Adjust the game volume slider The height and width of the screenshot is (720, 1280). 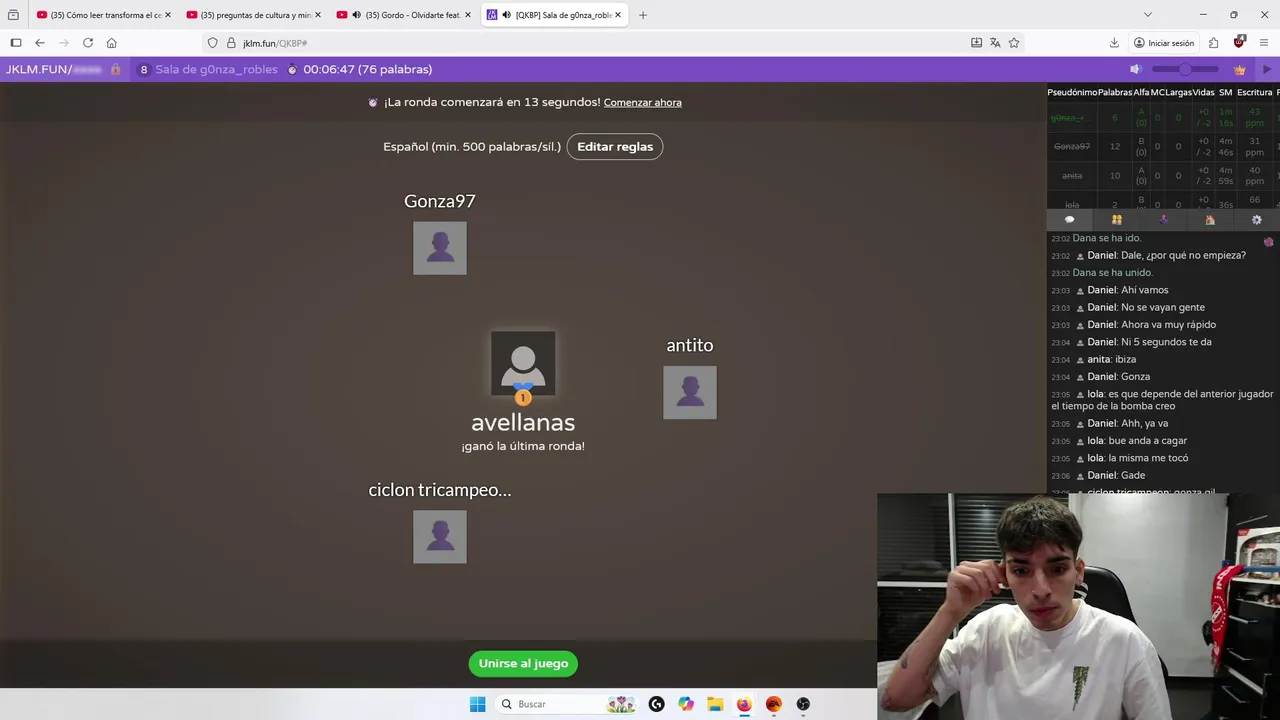pyautogui.click(x=1185, y=69)
